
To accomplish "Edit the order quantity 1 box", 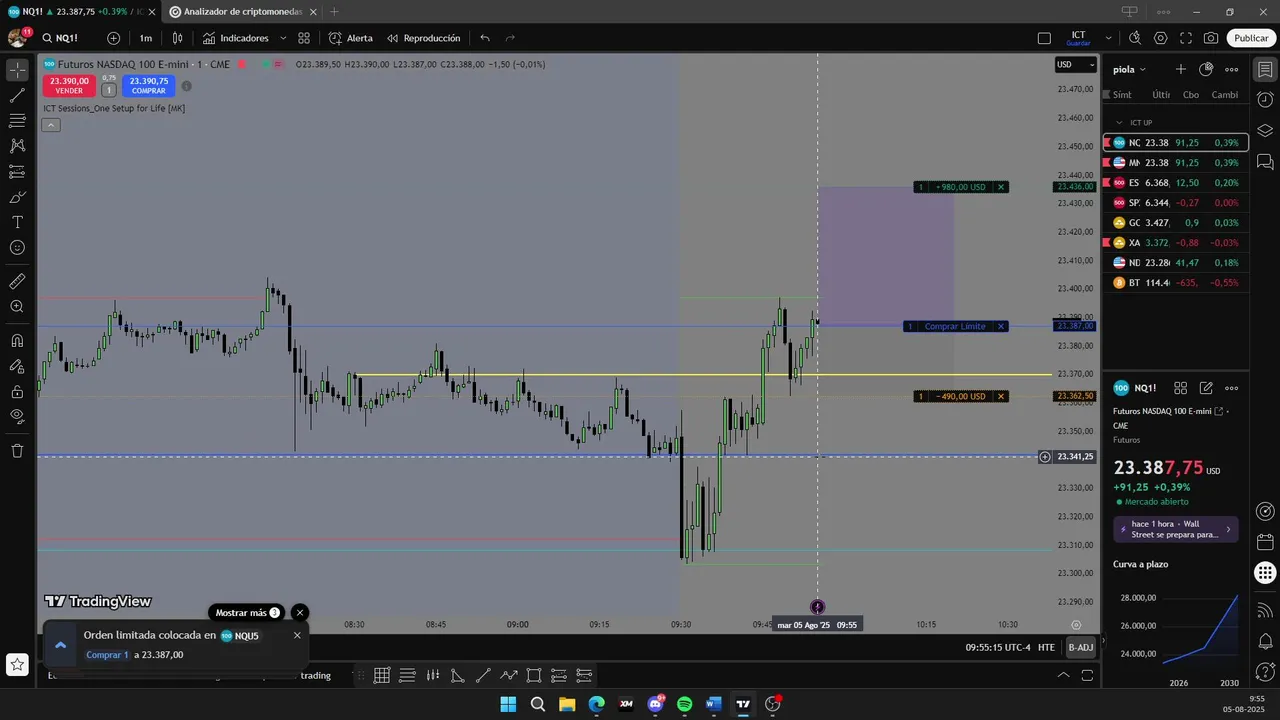I will point(109,90).
